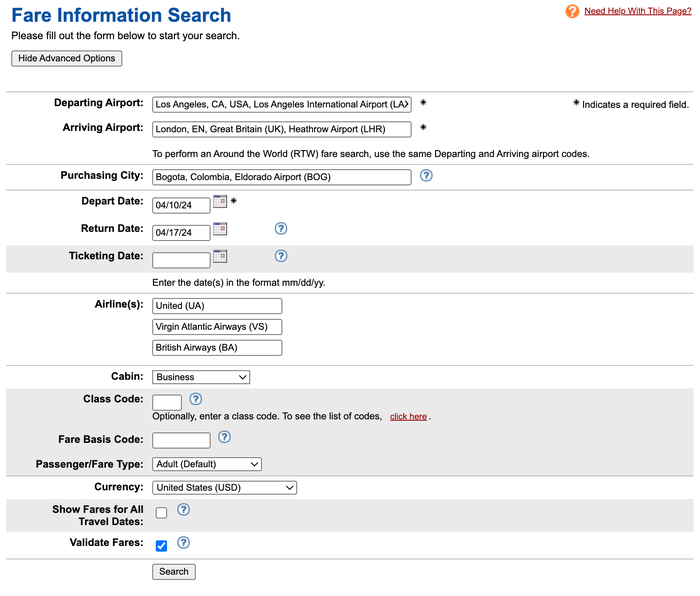Open the Cabin dropdown showing Business

(x=201, y=377)
